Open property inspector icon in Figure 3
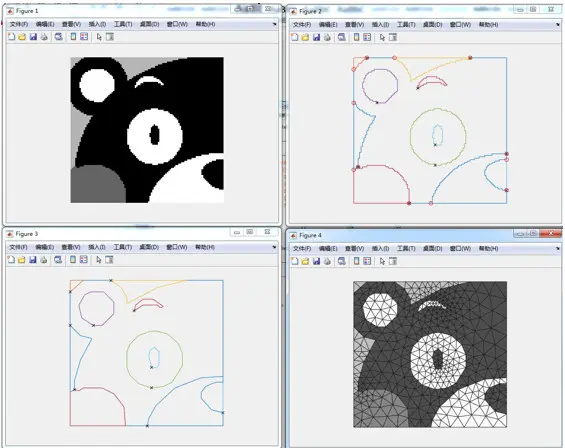The height and width of the screenshot is (448, 565). (x=110, y=260)
